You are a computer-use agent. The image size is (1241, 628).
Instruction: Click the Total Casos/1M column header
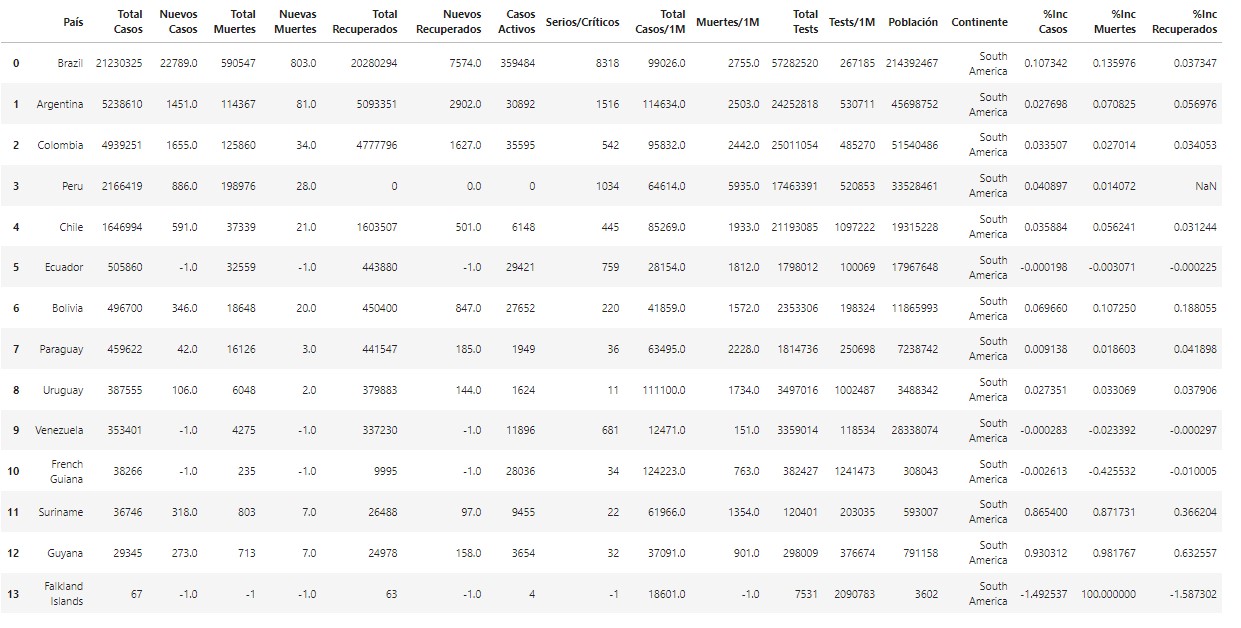[x=661, y=22]
